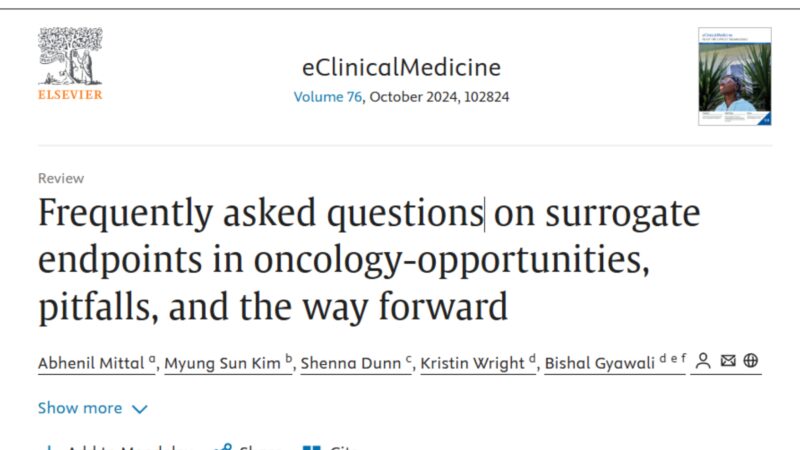Click the Share icon

pyautogui.click(x=223, y=447)
